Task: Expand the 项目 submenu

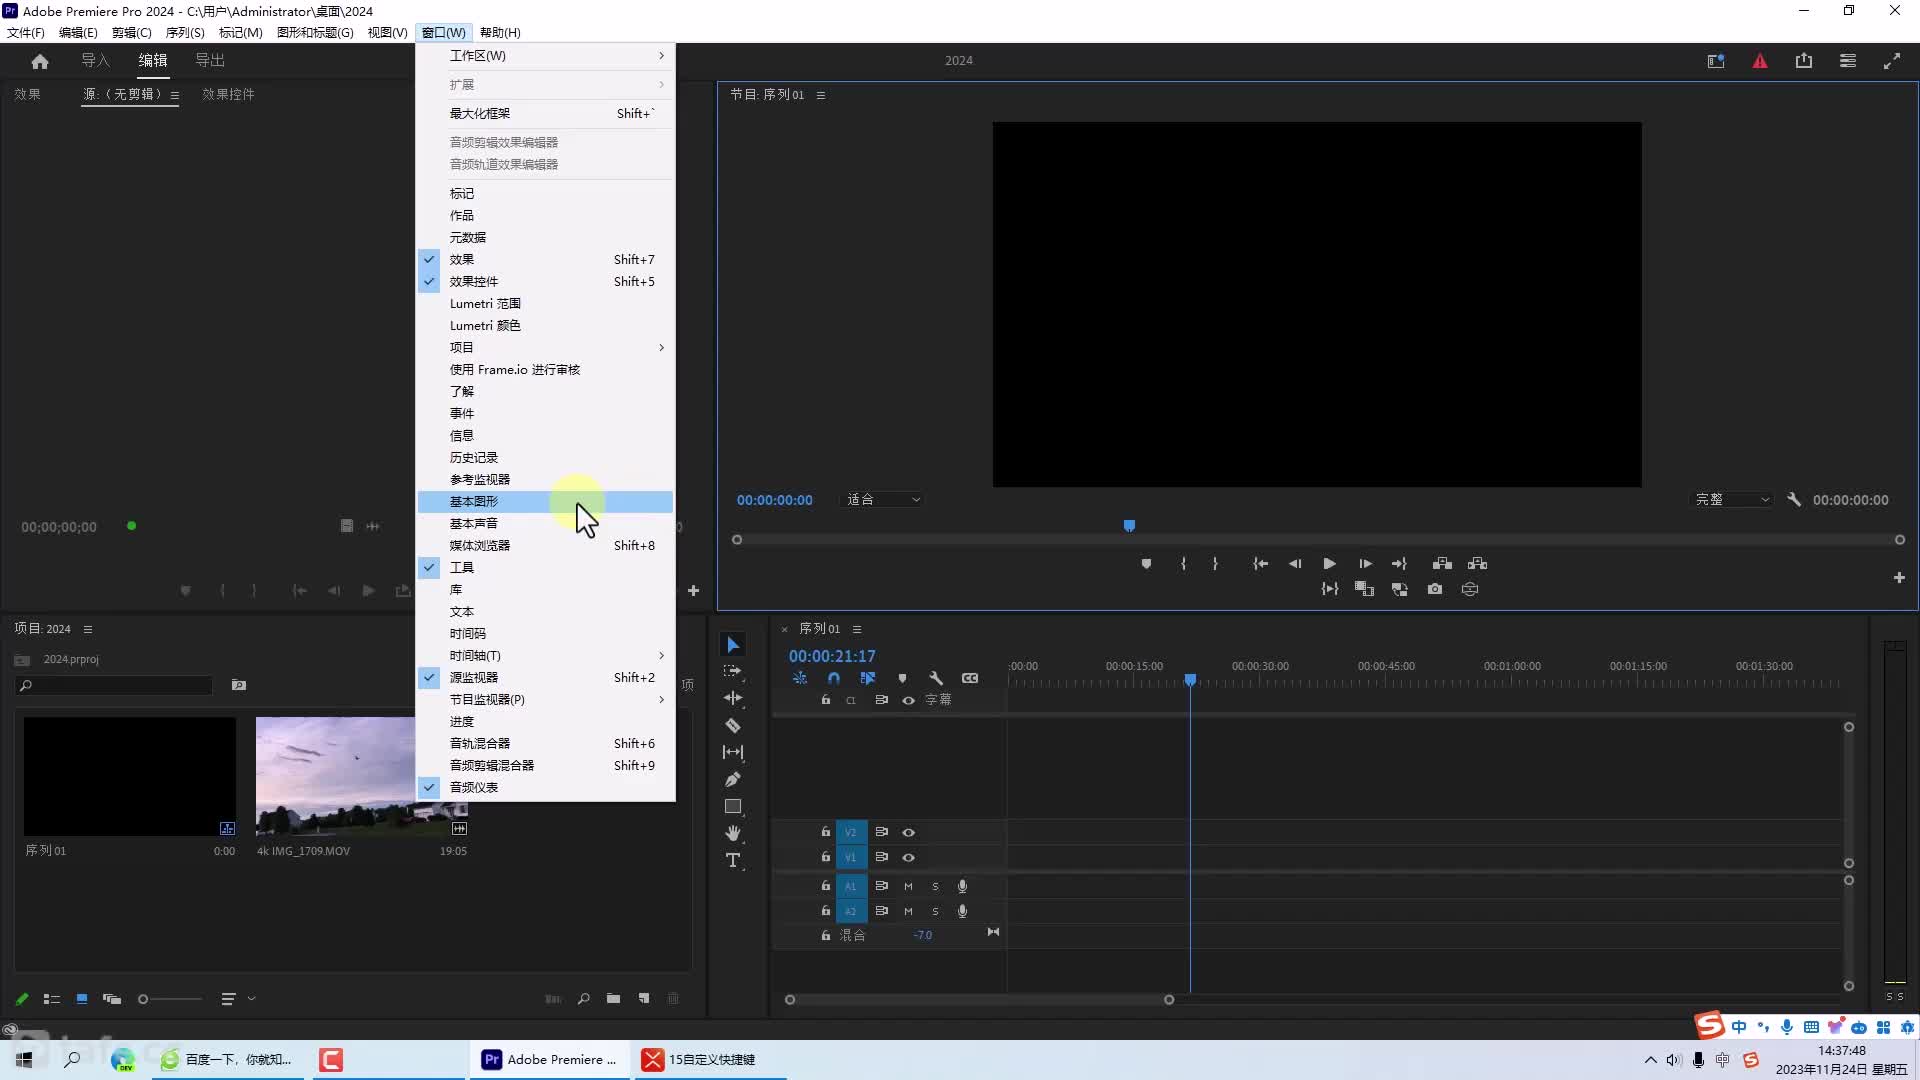Action: tap(546, 347)
